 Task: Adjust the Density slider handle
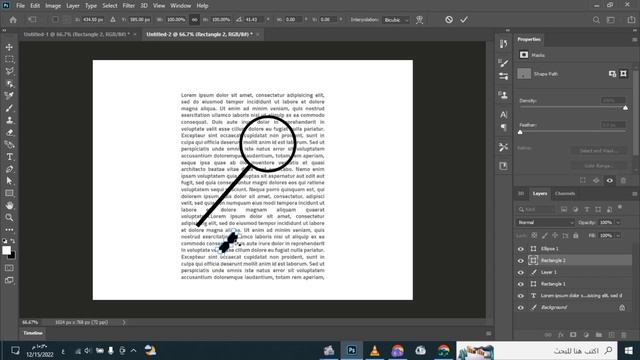point(625,108)
